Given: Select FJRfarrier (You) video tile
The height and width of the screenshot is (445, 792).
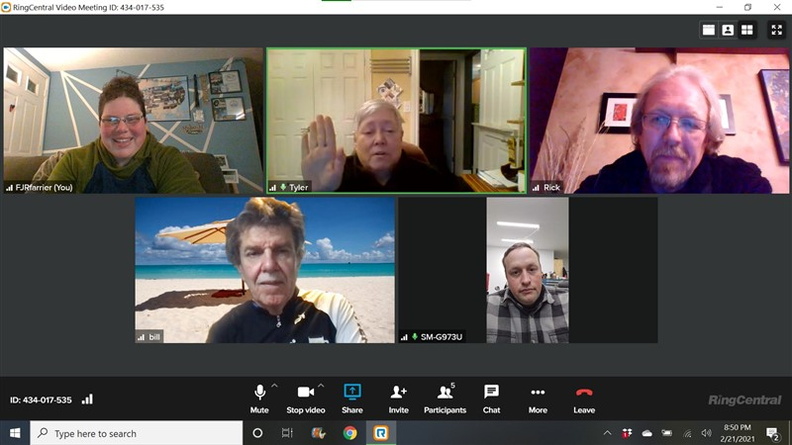Looking at the screenshot, I should pyautogui.click(x=133, y=120).
